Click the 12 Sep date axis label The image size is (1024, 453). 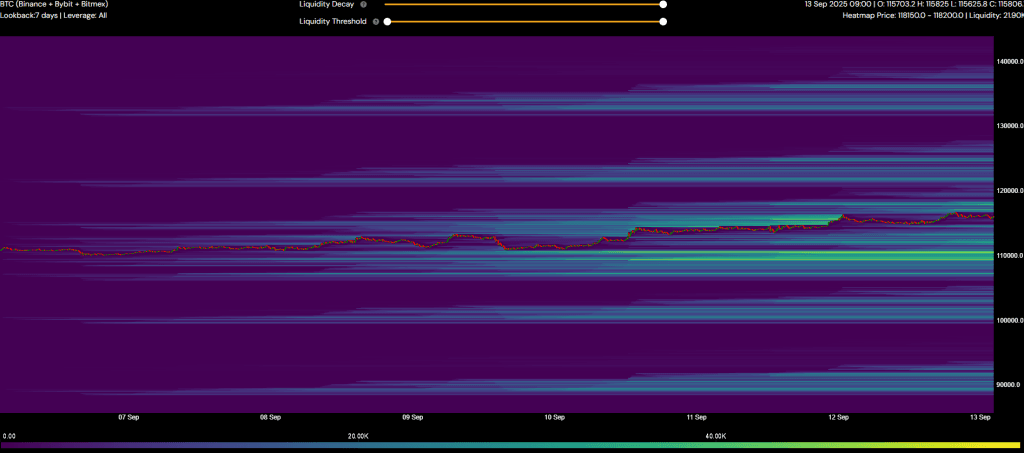pyautogui.click(x=838, y=416)
